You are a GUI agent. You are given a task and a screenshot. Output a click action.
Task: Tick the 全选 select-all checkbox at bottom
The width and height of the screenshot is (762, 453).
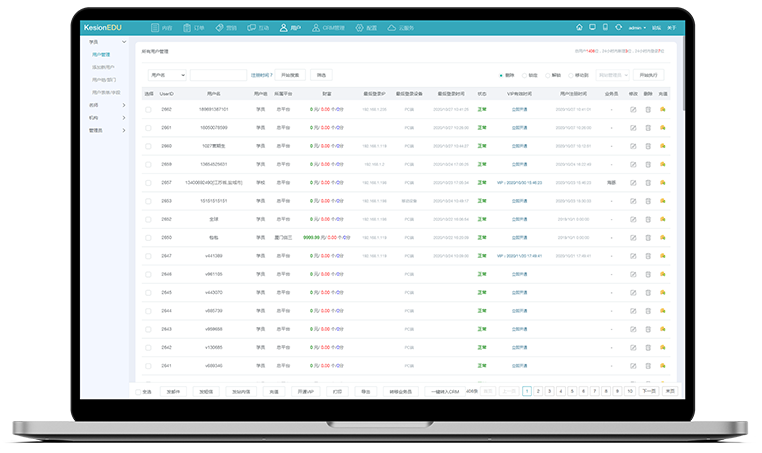pos(138,392)
